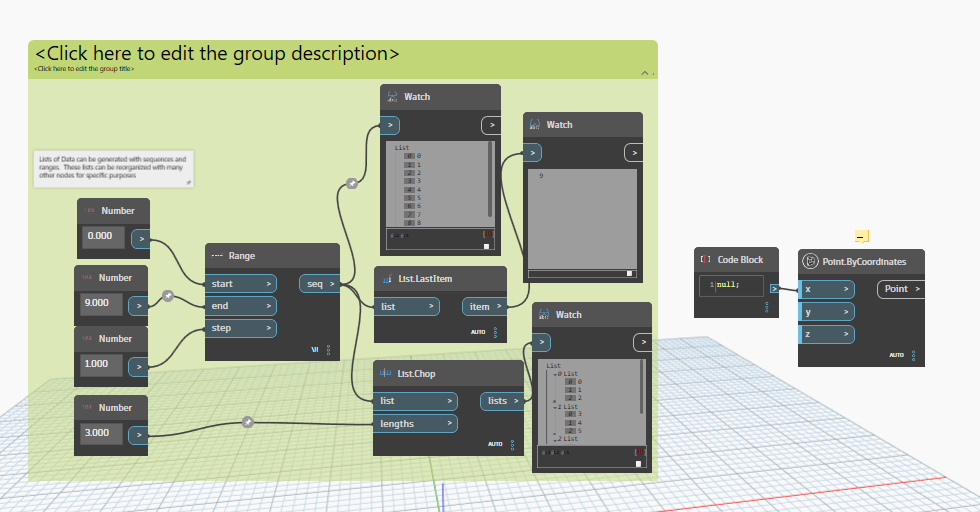
Task: Open the three-dot menu on the Range node
Action: 329,349
